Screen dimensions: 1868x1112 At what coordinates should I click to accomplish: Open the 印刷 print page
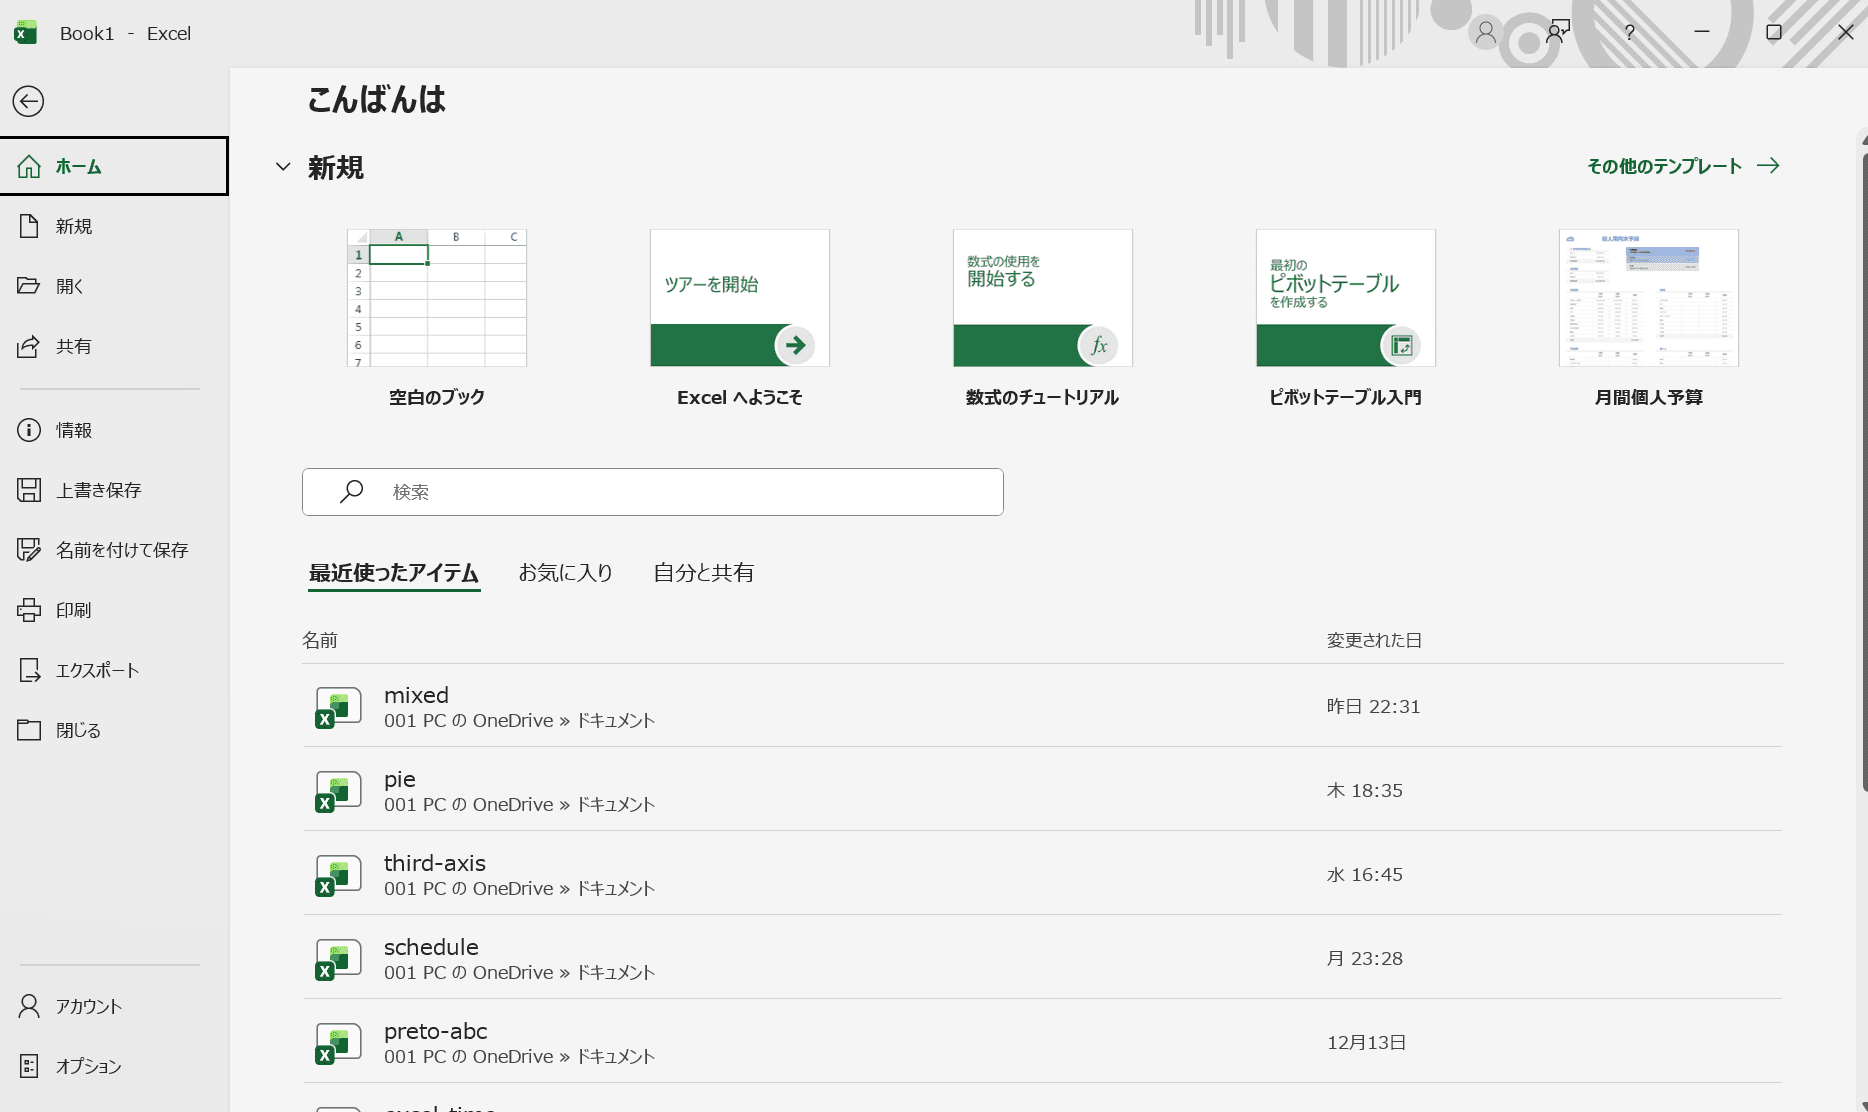[73, 610]
